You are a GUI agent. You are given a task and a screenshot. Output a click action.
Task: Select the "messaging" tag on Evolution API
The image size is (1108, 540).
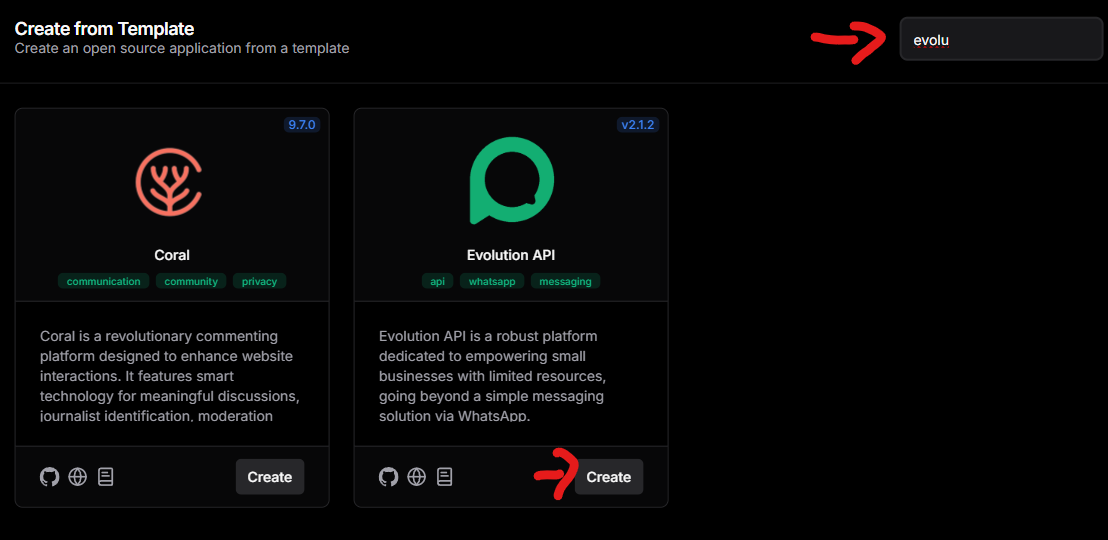pyautogui.click(x=565, y=281)
